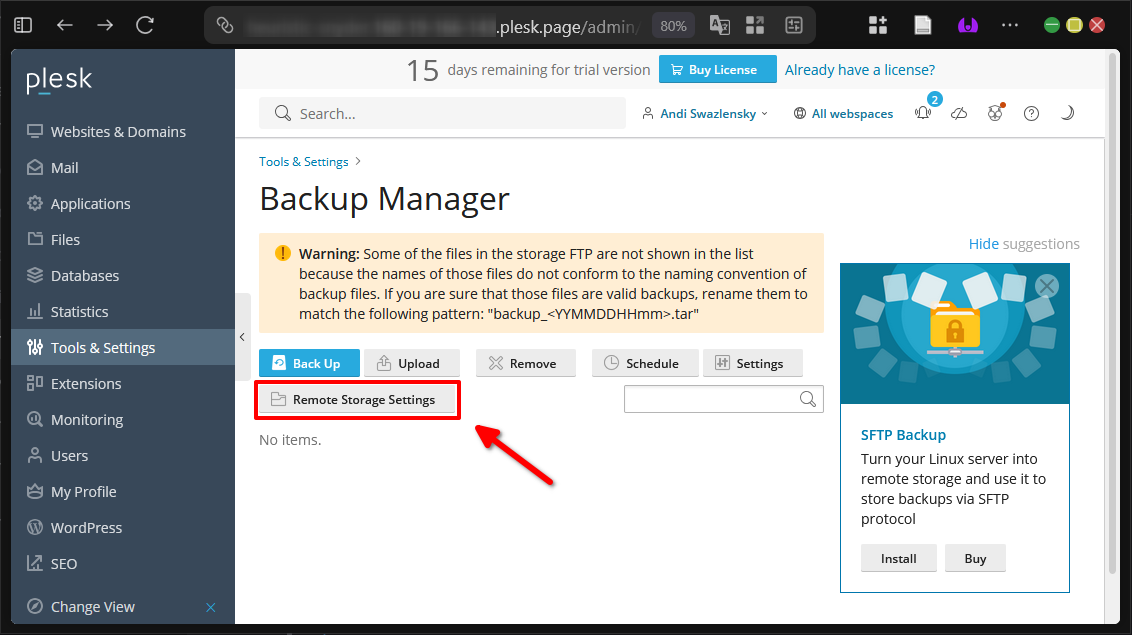Open Remote Storage Settings
Image resolution: width=1132 pixels, height=635 pixels.
357,399
